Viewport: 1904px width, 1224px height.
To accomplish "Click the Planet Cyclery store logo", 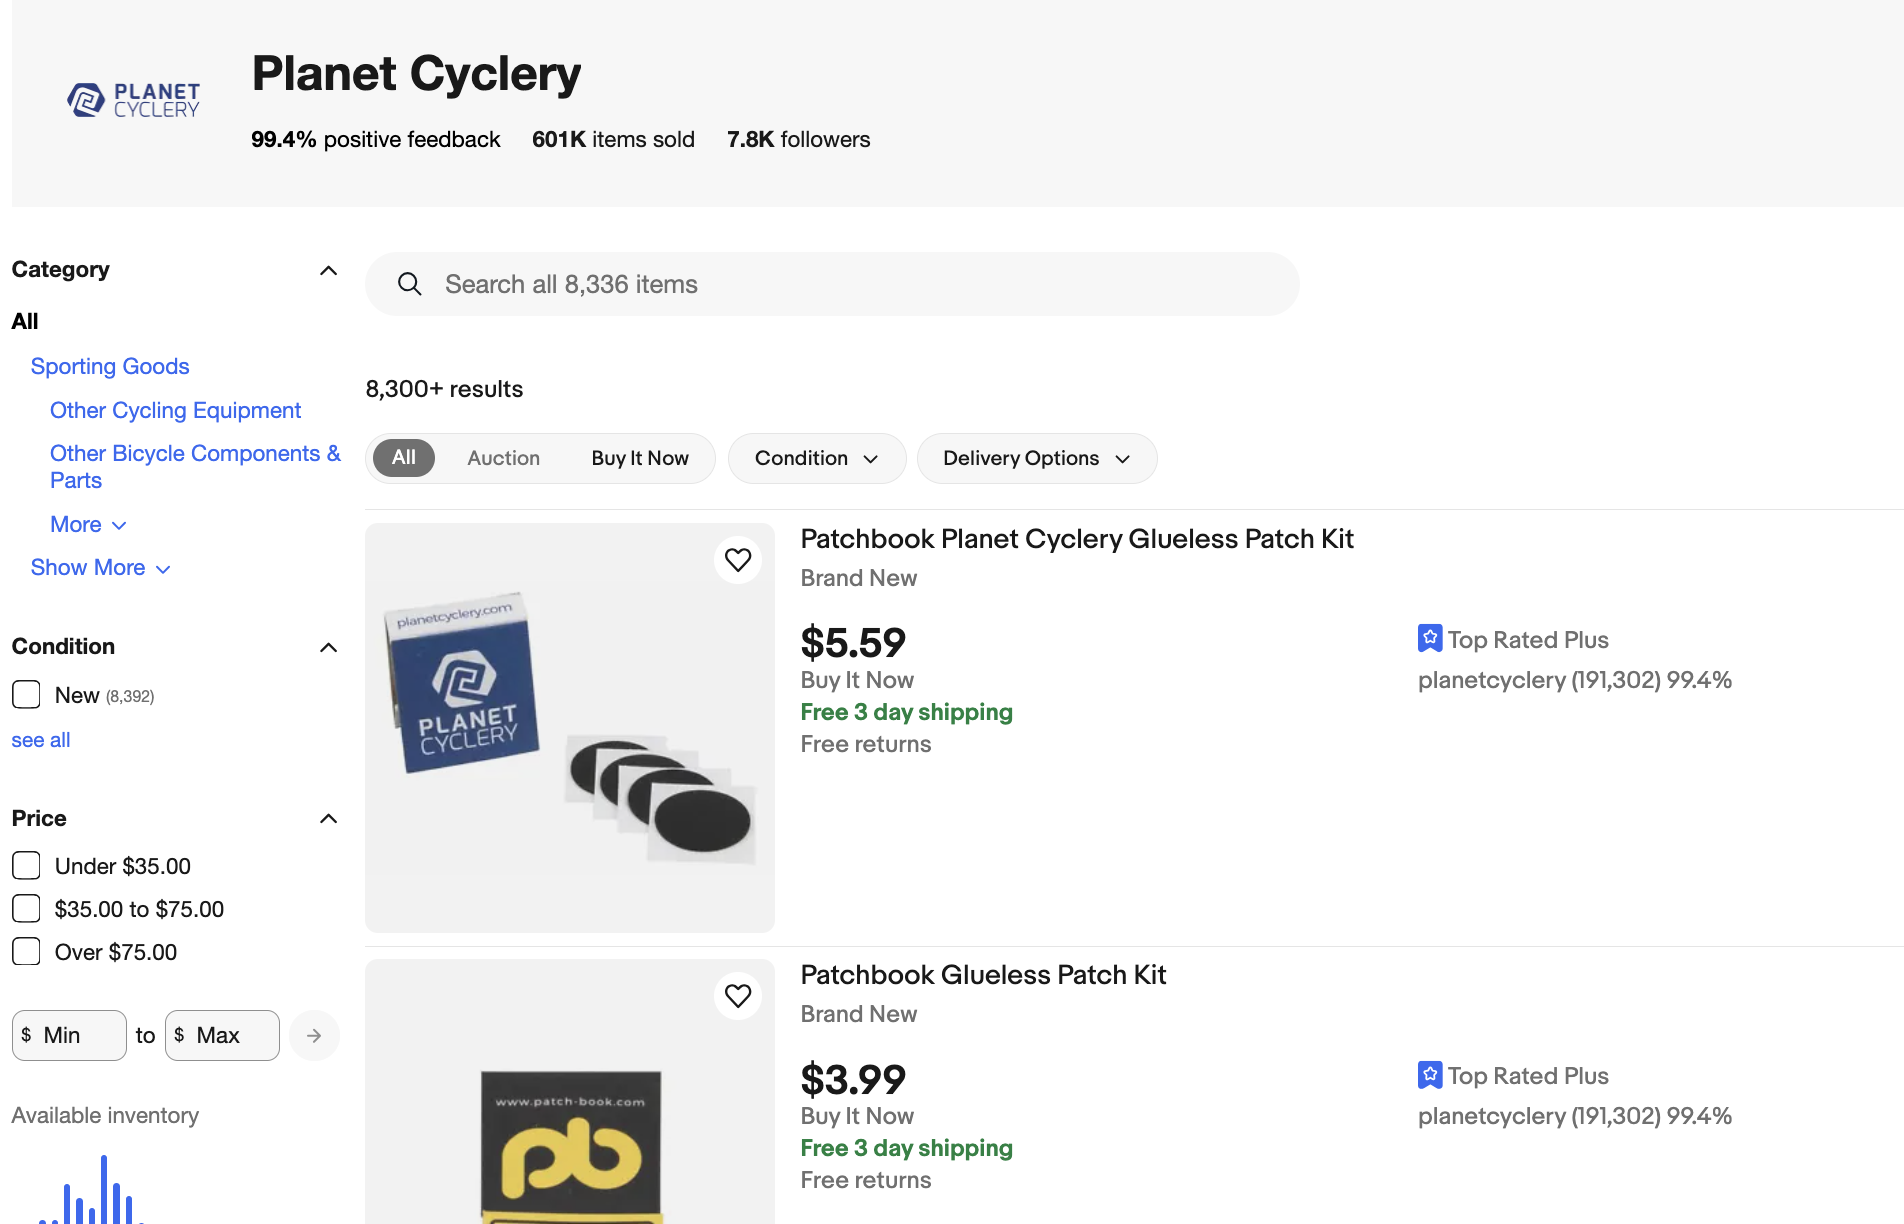I will tap(133, 100).
